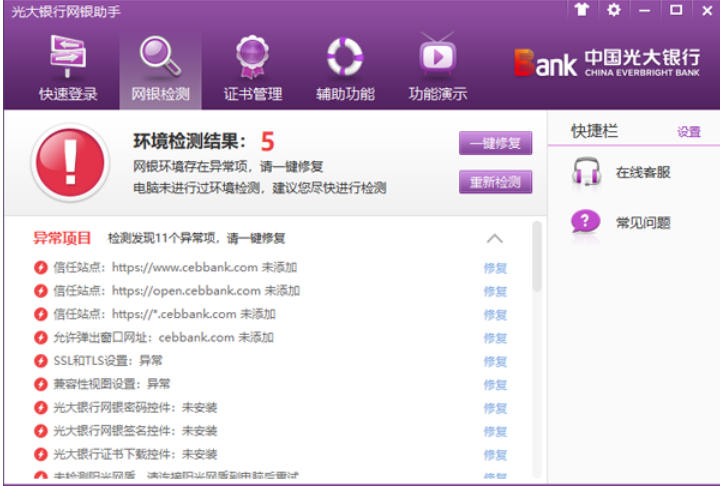Click red icon beside *.cebbank.com trusted site
The height and width of the screenshot is (486, 720).
pos(41,314)
